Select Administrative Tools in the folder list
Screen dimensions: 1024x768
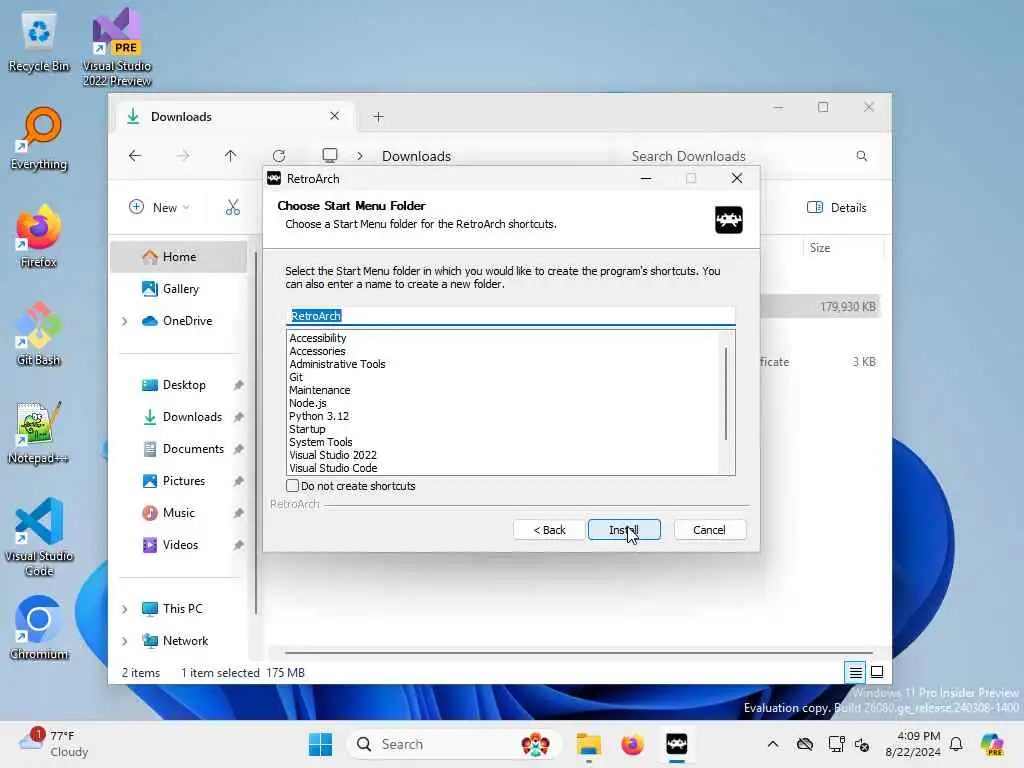point(337,364)
